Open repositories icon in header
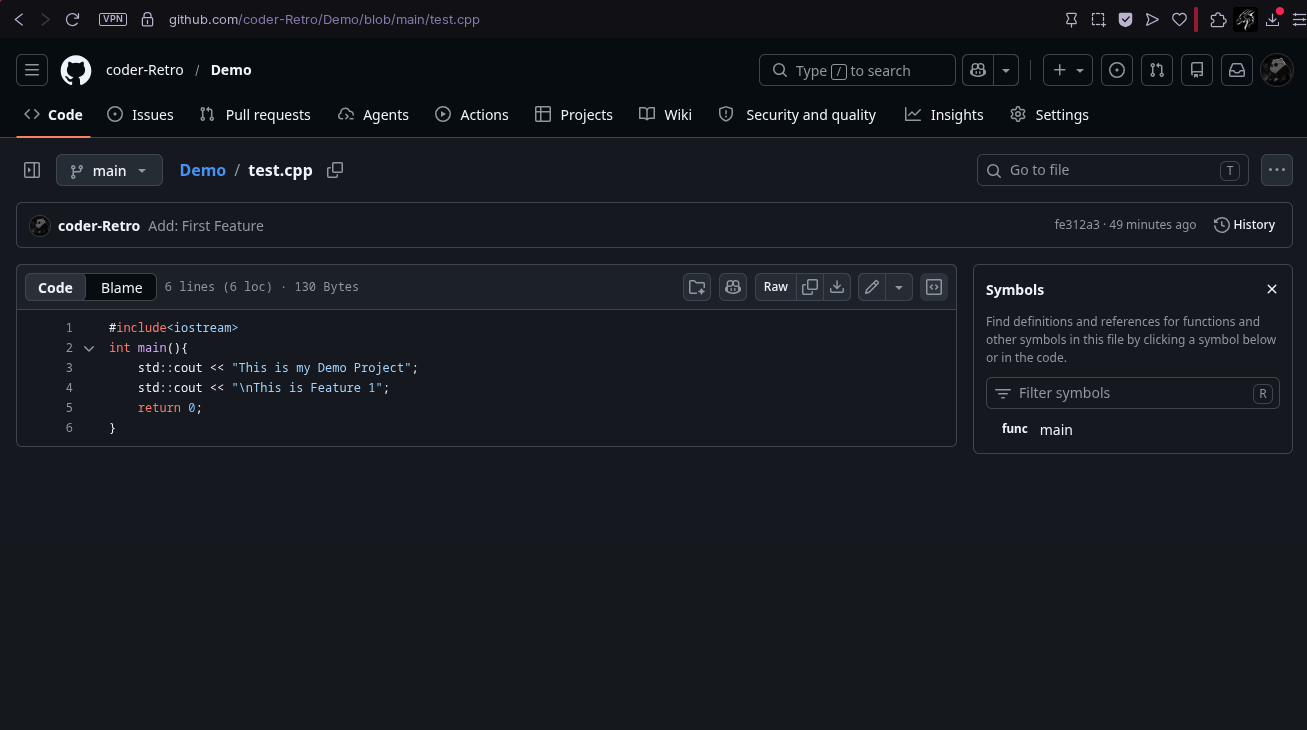Image resolution: width=1307 pixels, height=730 pixels. [x=1197, y=70]
